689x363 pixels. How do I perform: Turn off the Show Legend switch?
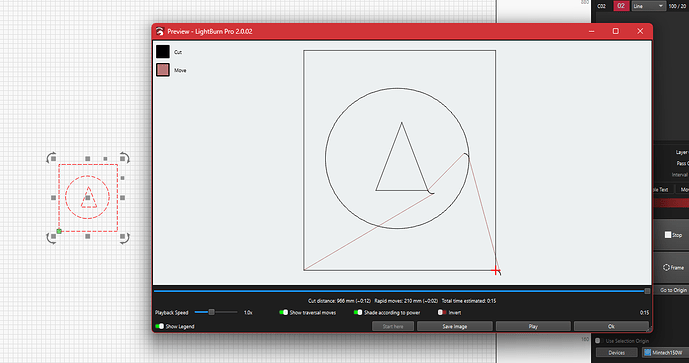[160, 326]
